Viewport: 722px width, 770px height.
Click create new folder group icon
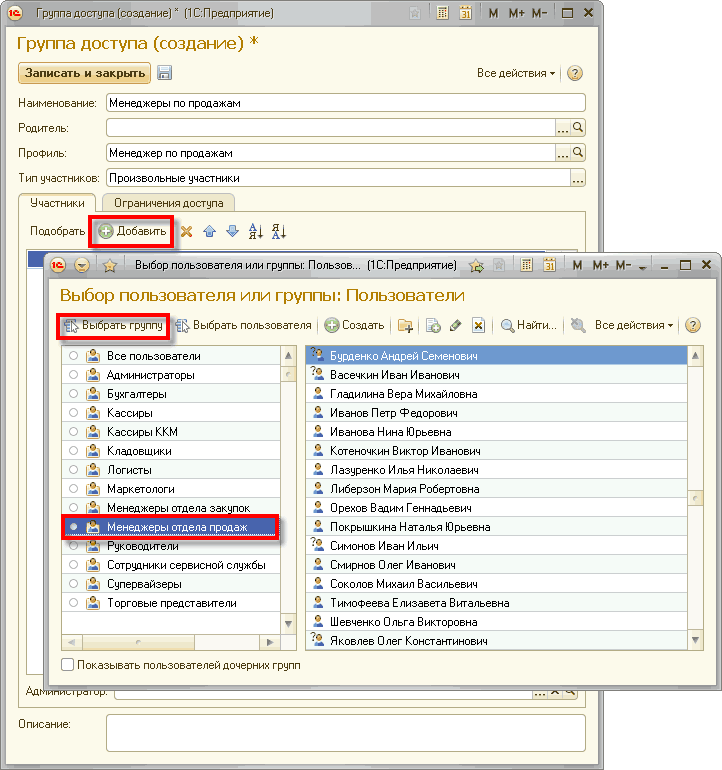(405, 325)
